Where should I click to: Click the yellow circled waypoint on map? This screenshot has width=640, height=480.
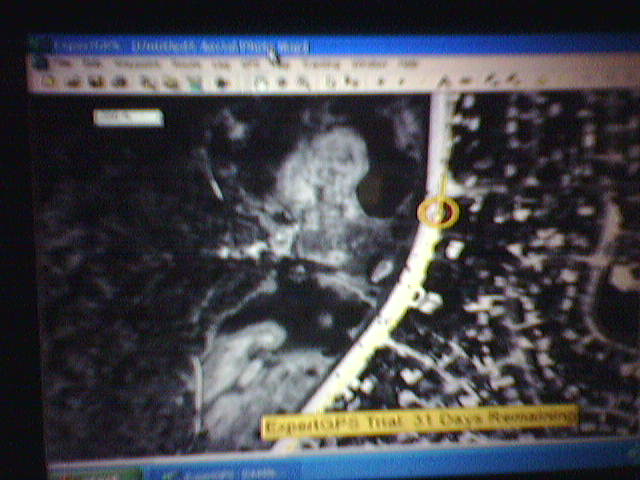click(437, 212)
